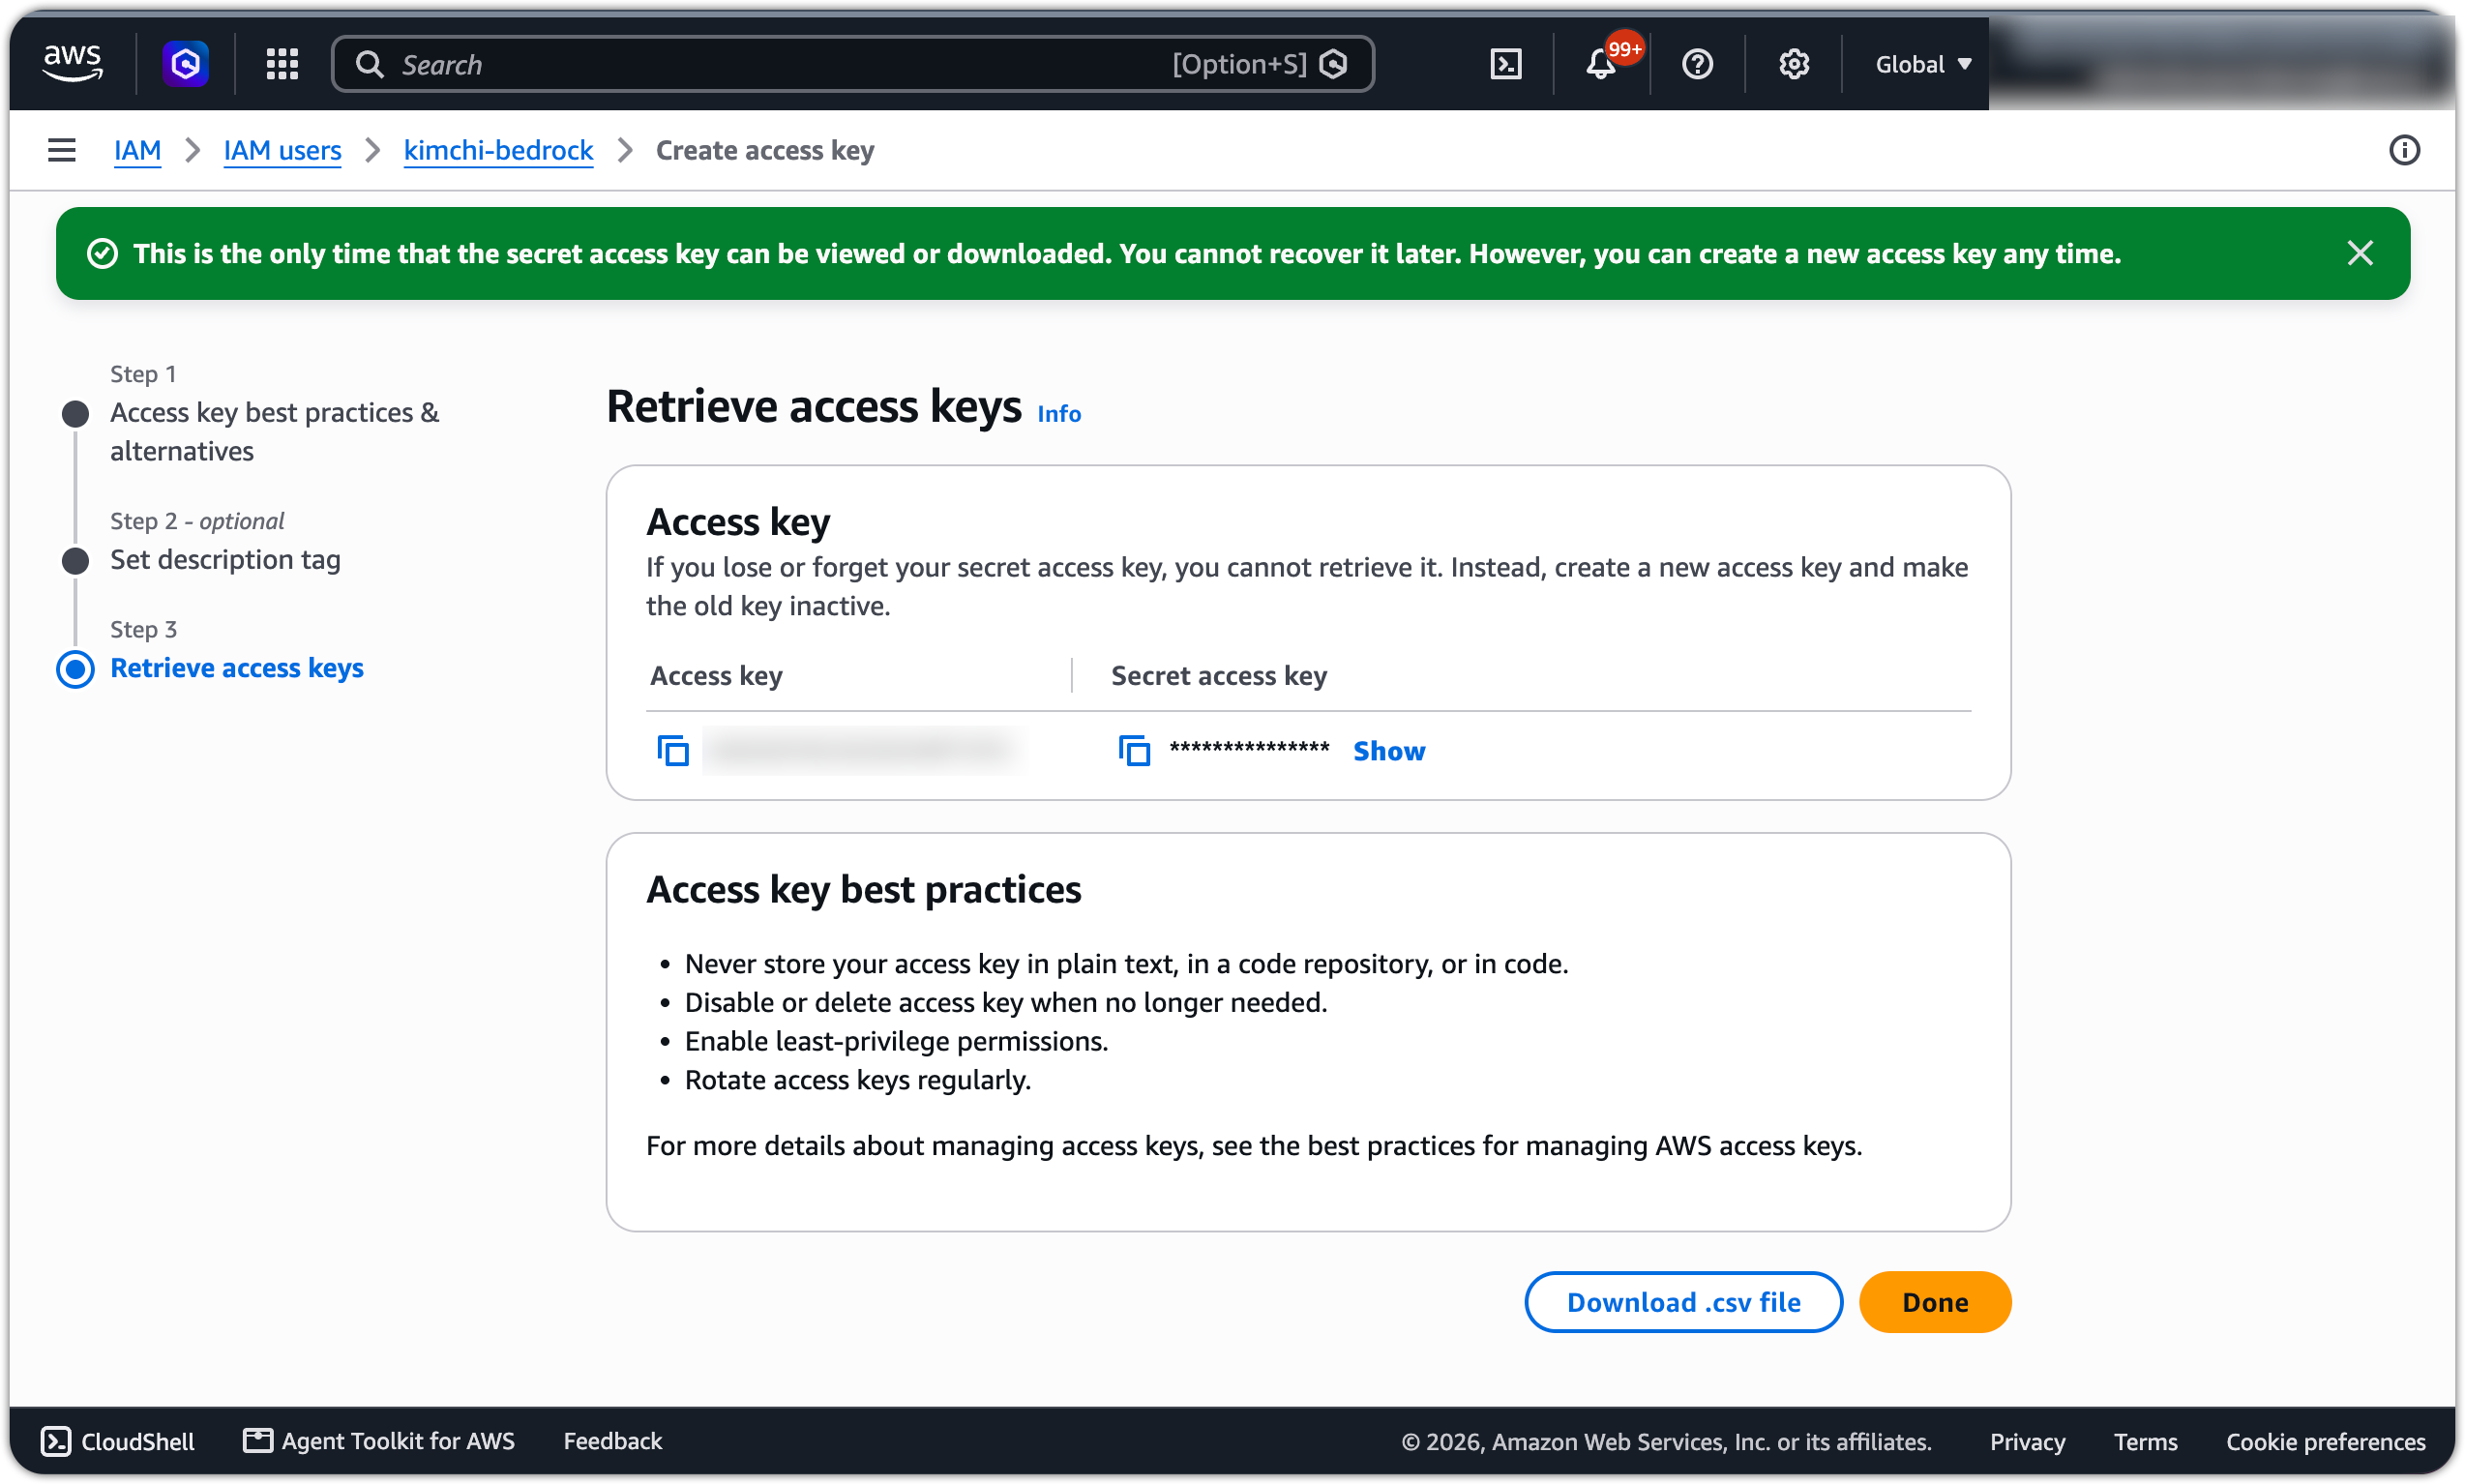Toggle the hamburger side navigation menu
2465x1484 pixels.
click(x=62, y=150)
